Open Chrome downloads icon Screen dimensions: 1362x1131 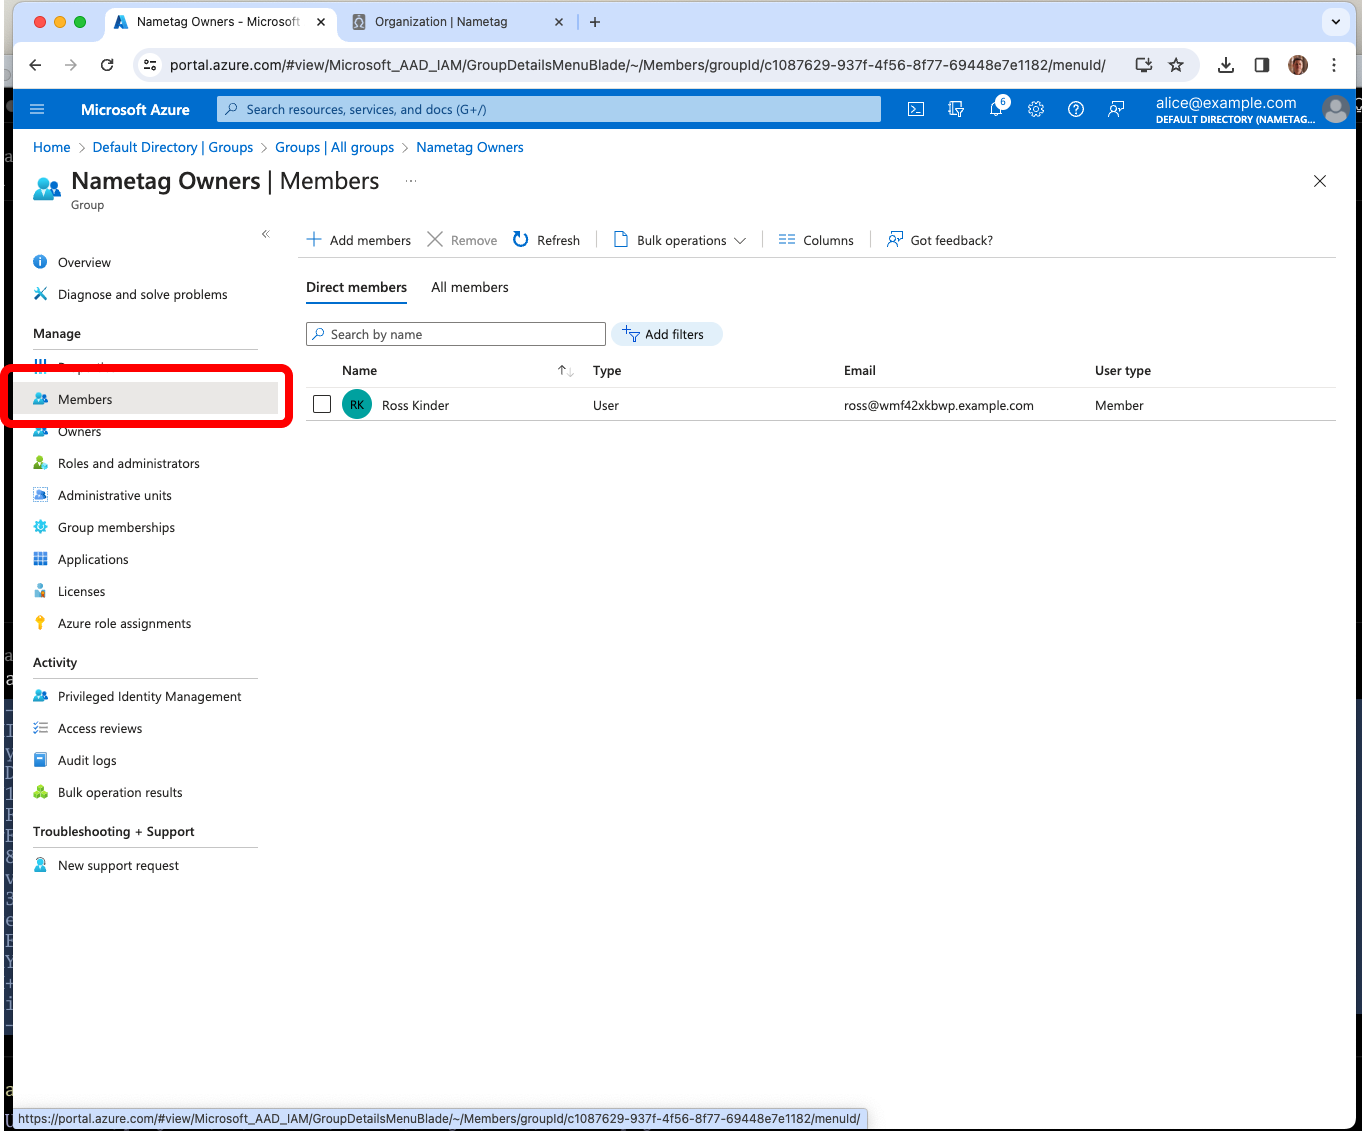pos(1225,65)
